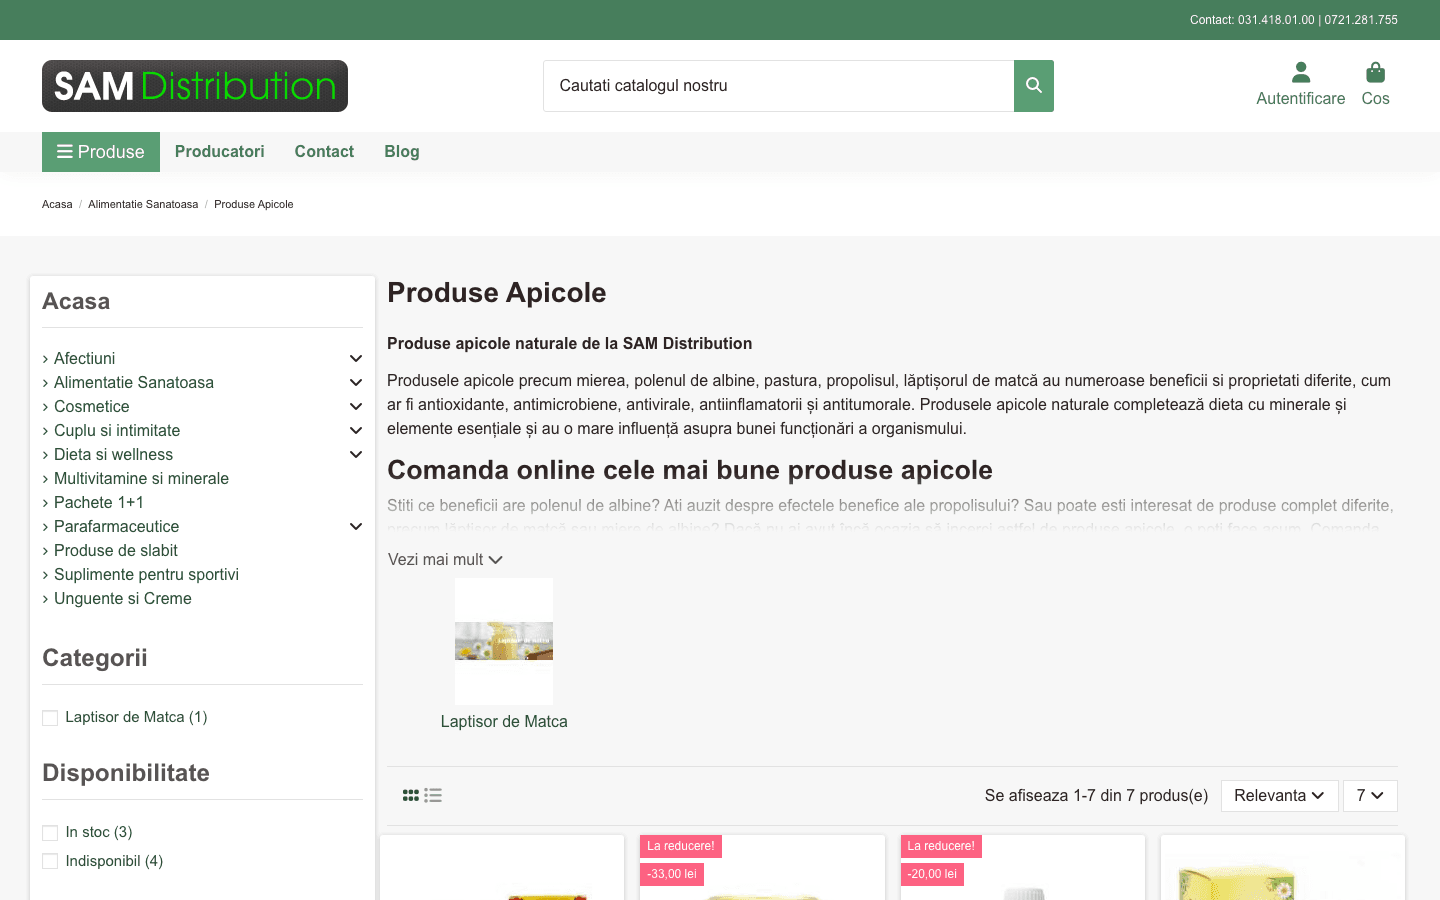The height and width of the screenshot is (900, 1440).
Task: Click the Cos cart label
Action: click(x=1376, y=98)
